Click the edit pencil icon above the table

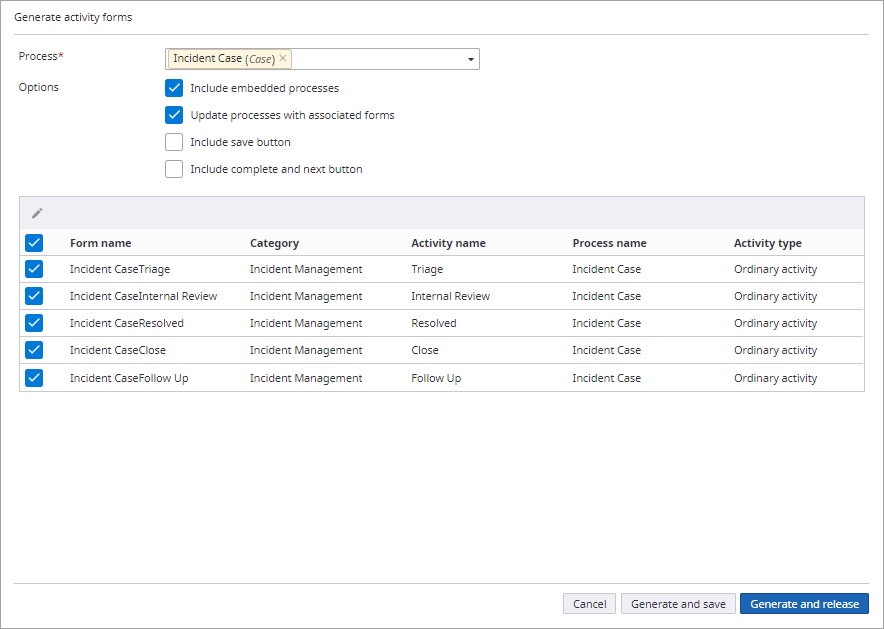(x=37, y=212)
